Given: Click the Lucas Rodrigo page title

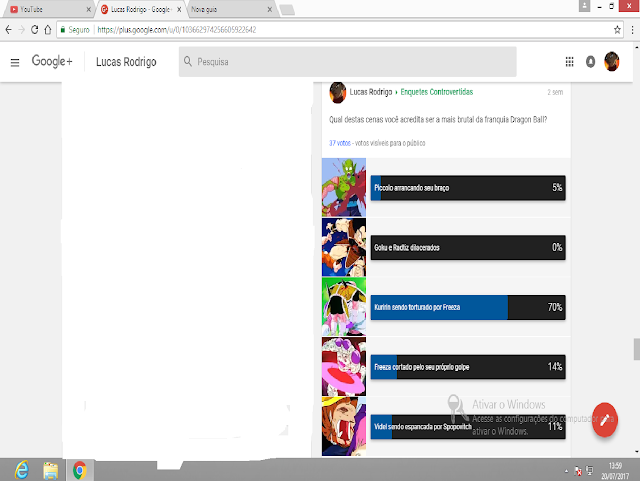Looking at the screenshot, I should [126, 62].
